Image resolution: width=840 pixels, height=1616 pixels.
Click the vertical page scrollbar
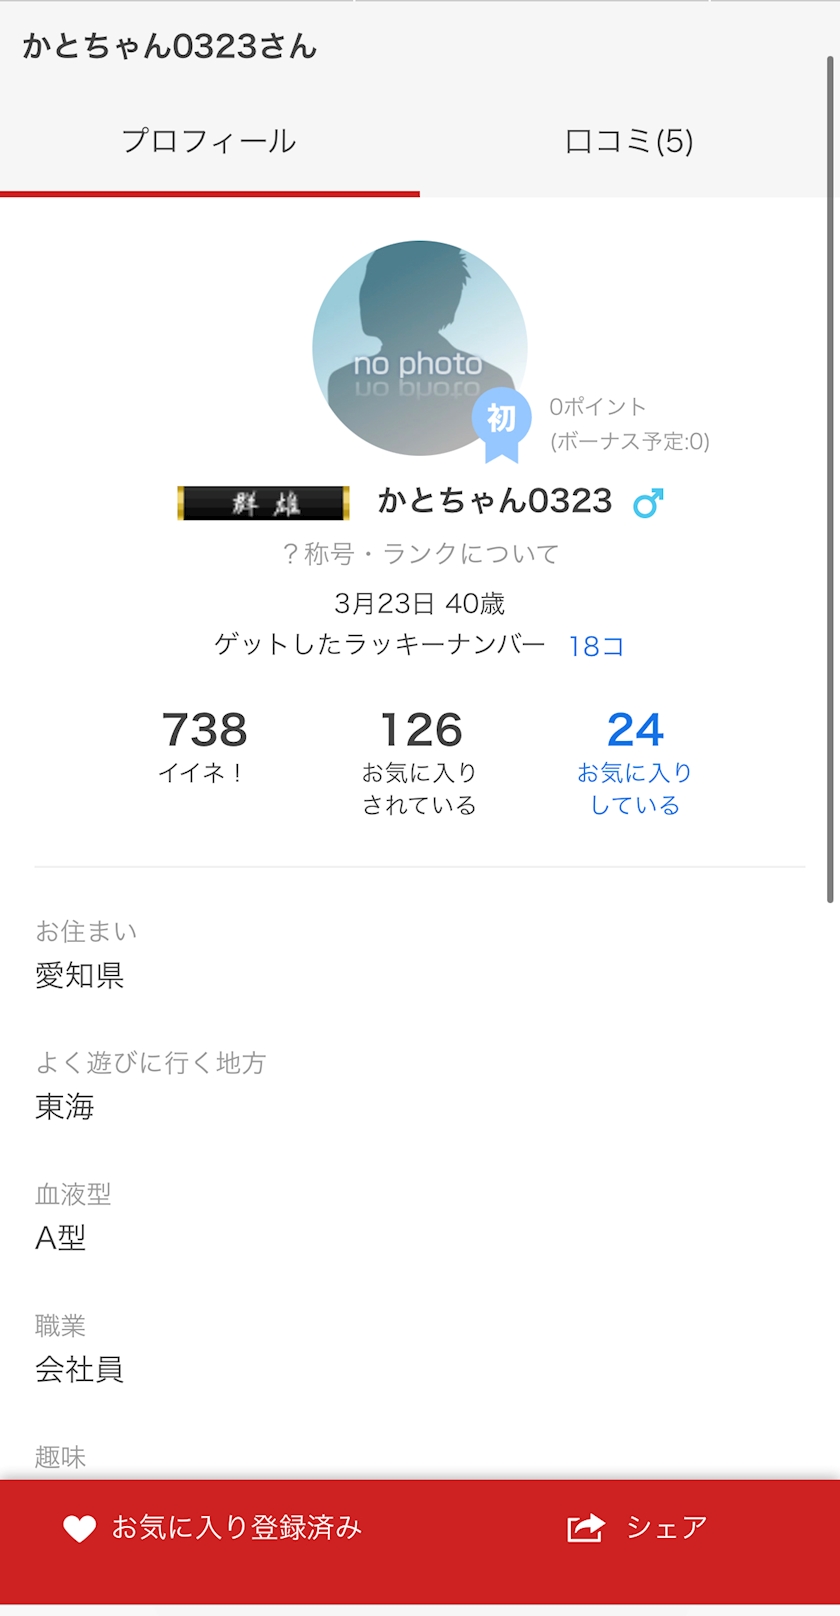tap(830, 480)
